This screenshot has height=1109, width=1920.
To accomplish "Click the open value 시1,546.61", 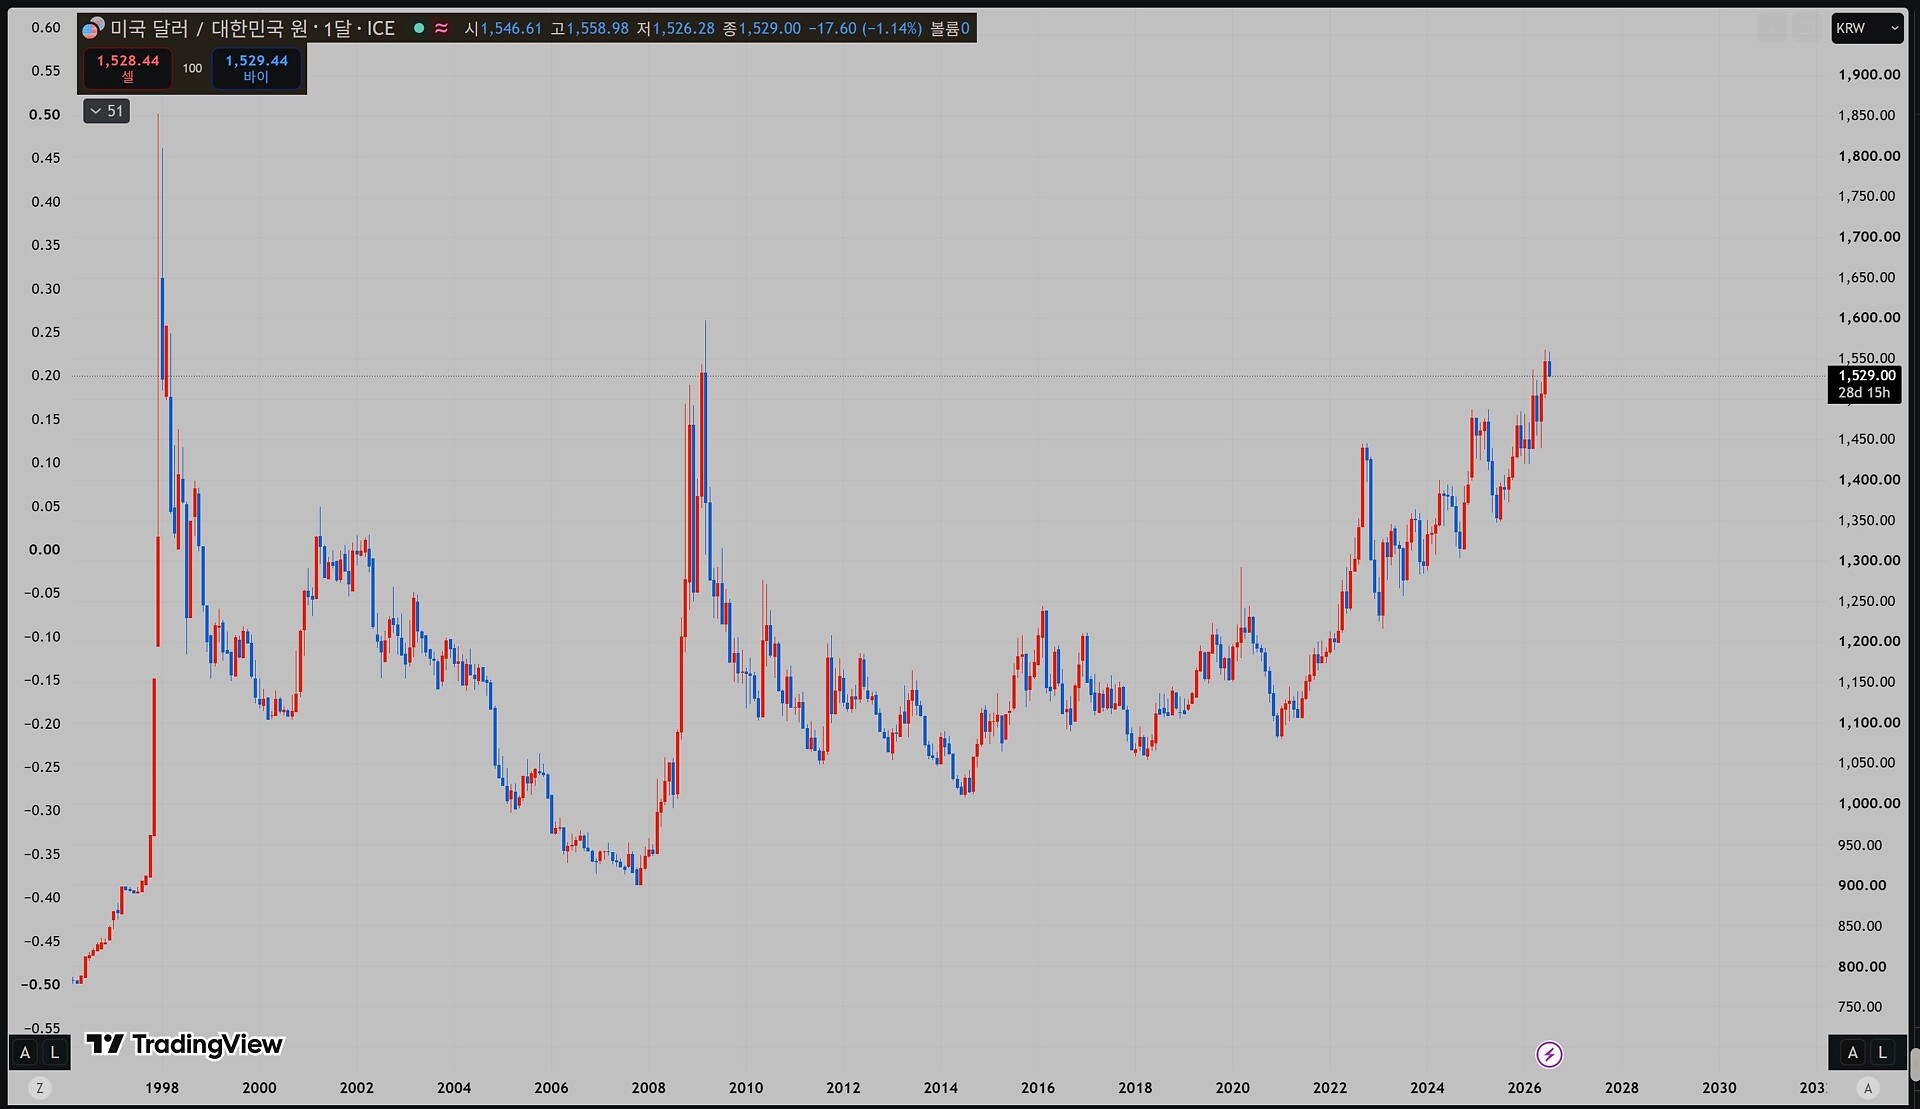I will (x=503, y=28).
